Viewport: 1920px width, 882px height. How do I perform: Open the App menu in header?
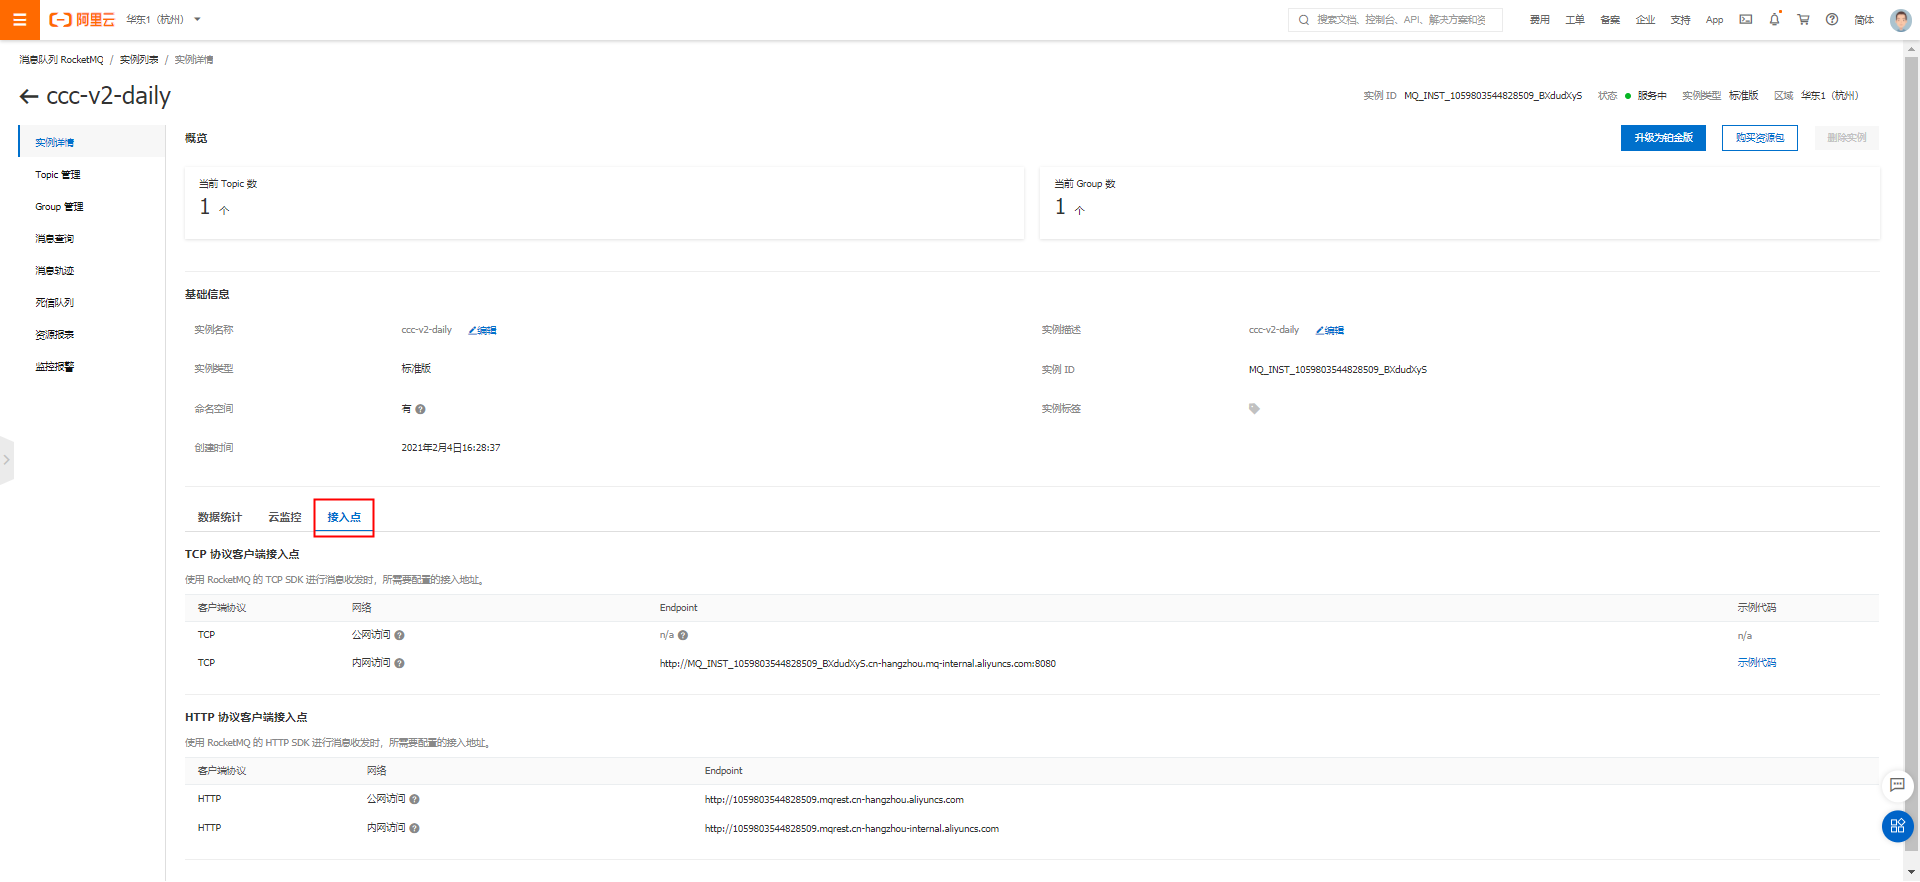click(x=1714, y=20)
